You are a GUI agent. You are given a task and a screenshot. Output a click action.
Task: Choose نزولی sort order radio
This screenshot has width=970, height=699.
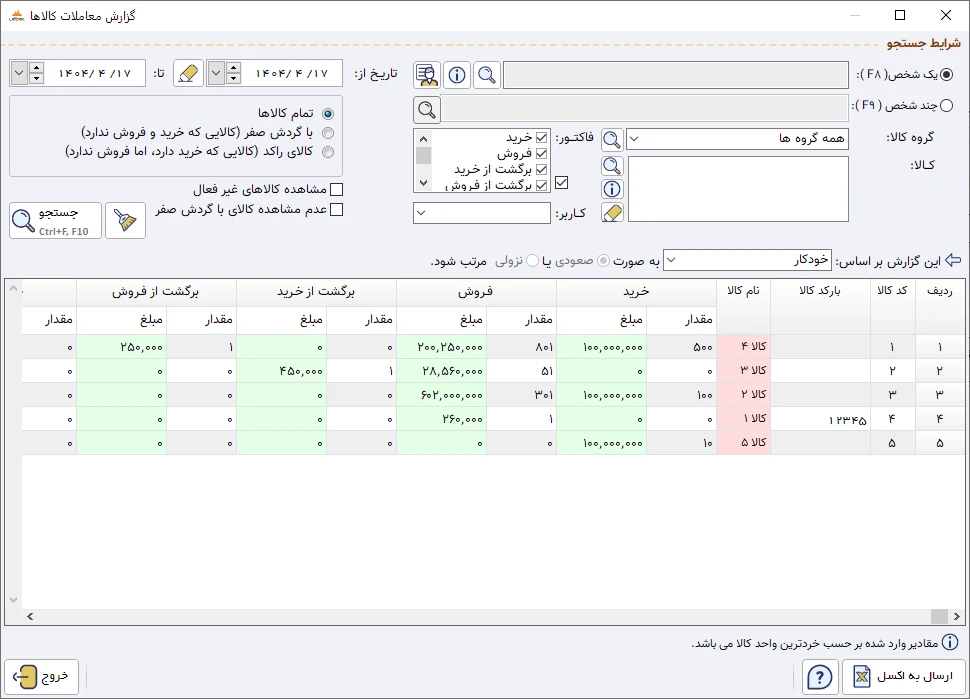click(532, 261)
